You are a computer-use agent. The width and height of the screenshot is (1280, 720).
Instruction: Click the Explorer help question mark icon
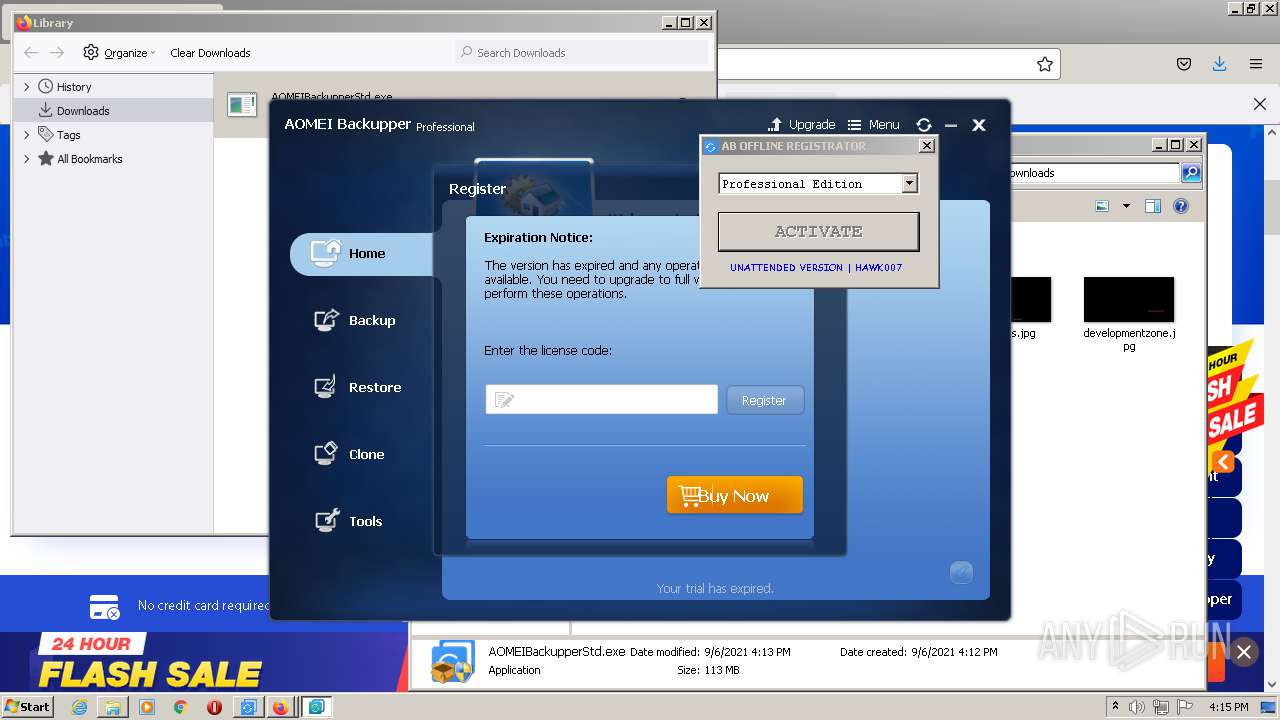click(1181, 206)
